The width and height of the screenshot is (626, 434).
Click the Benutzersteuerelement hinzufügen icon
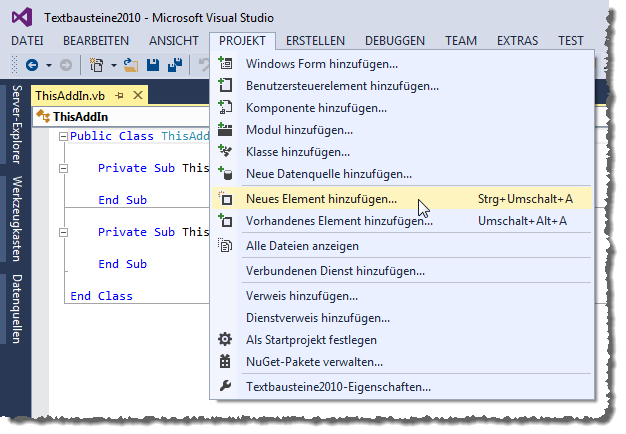tap(225, 85)
